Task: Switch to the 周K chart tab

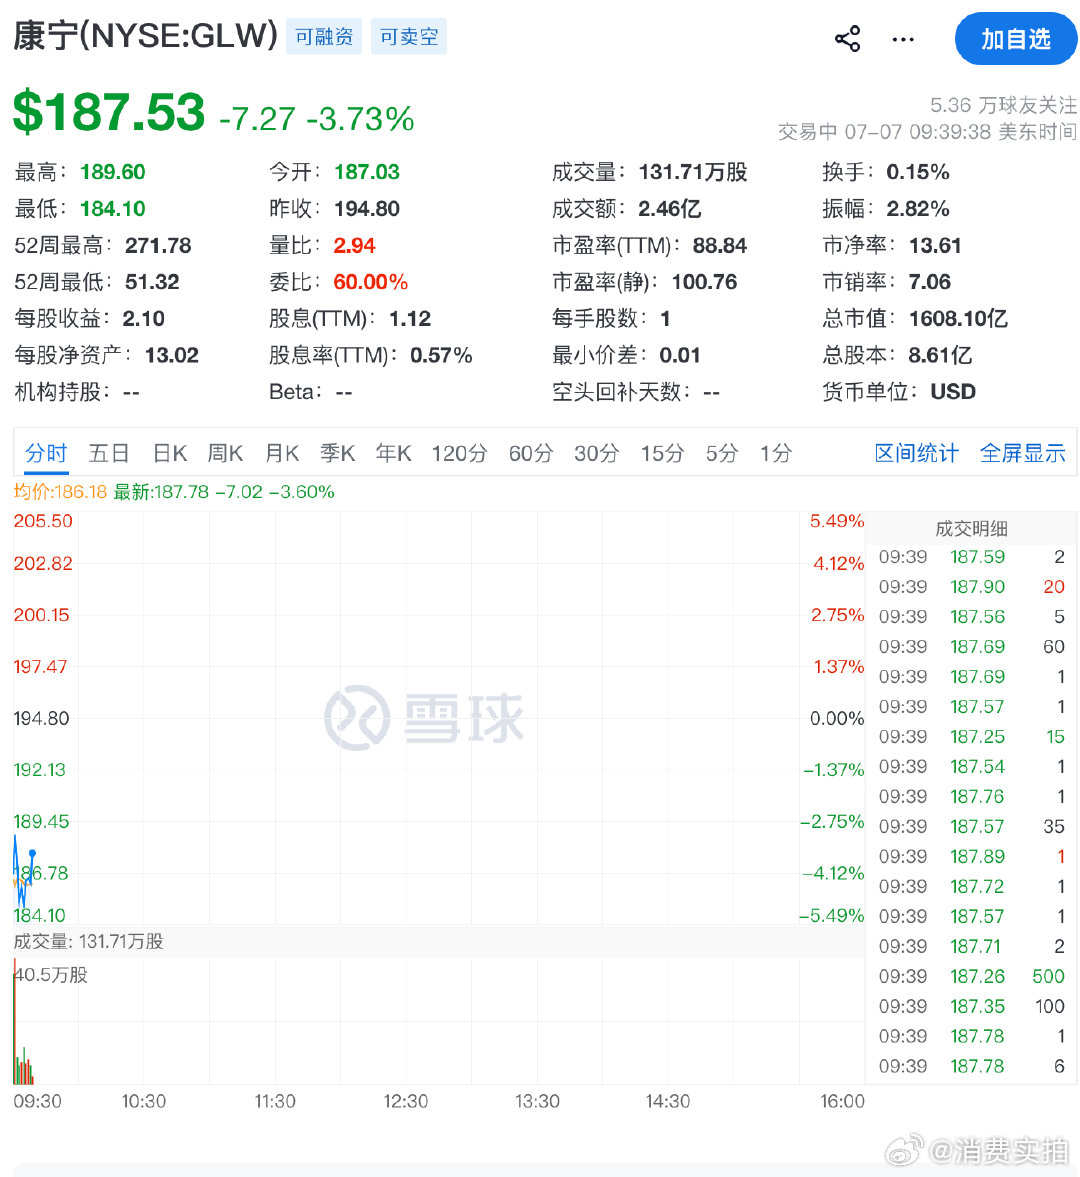Action: [x=225, y=453]
